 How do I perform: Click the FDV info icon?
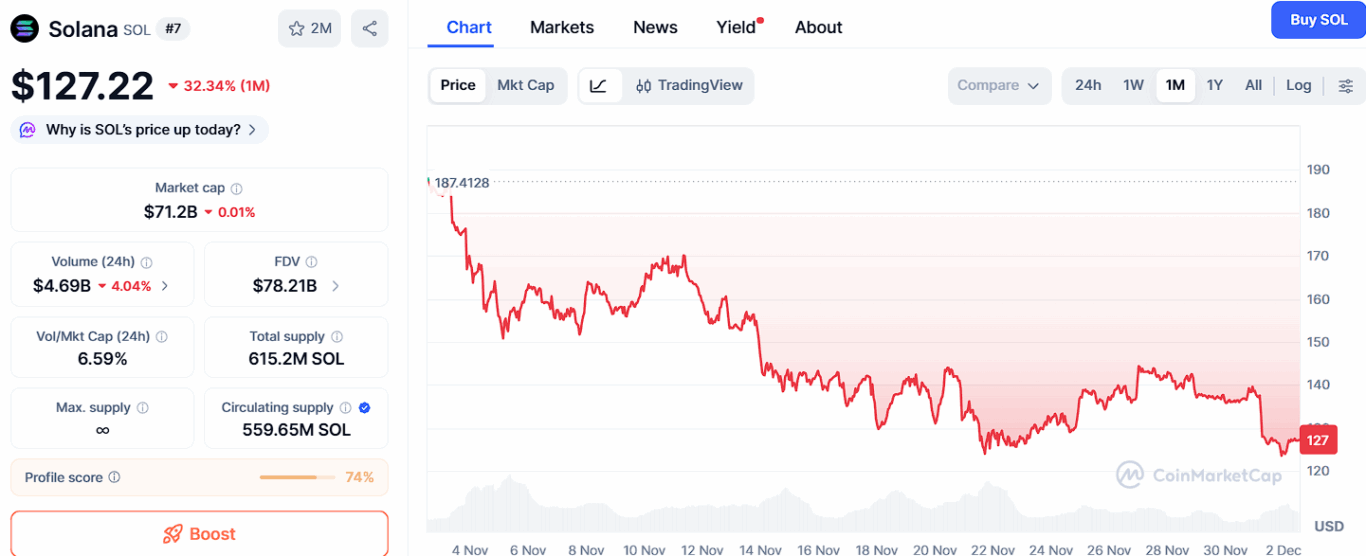311,262
